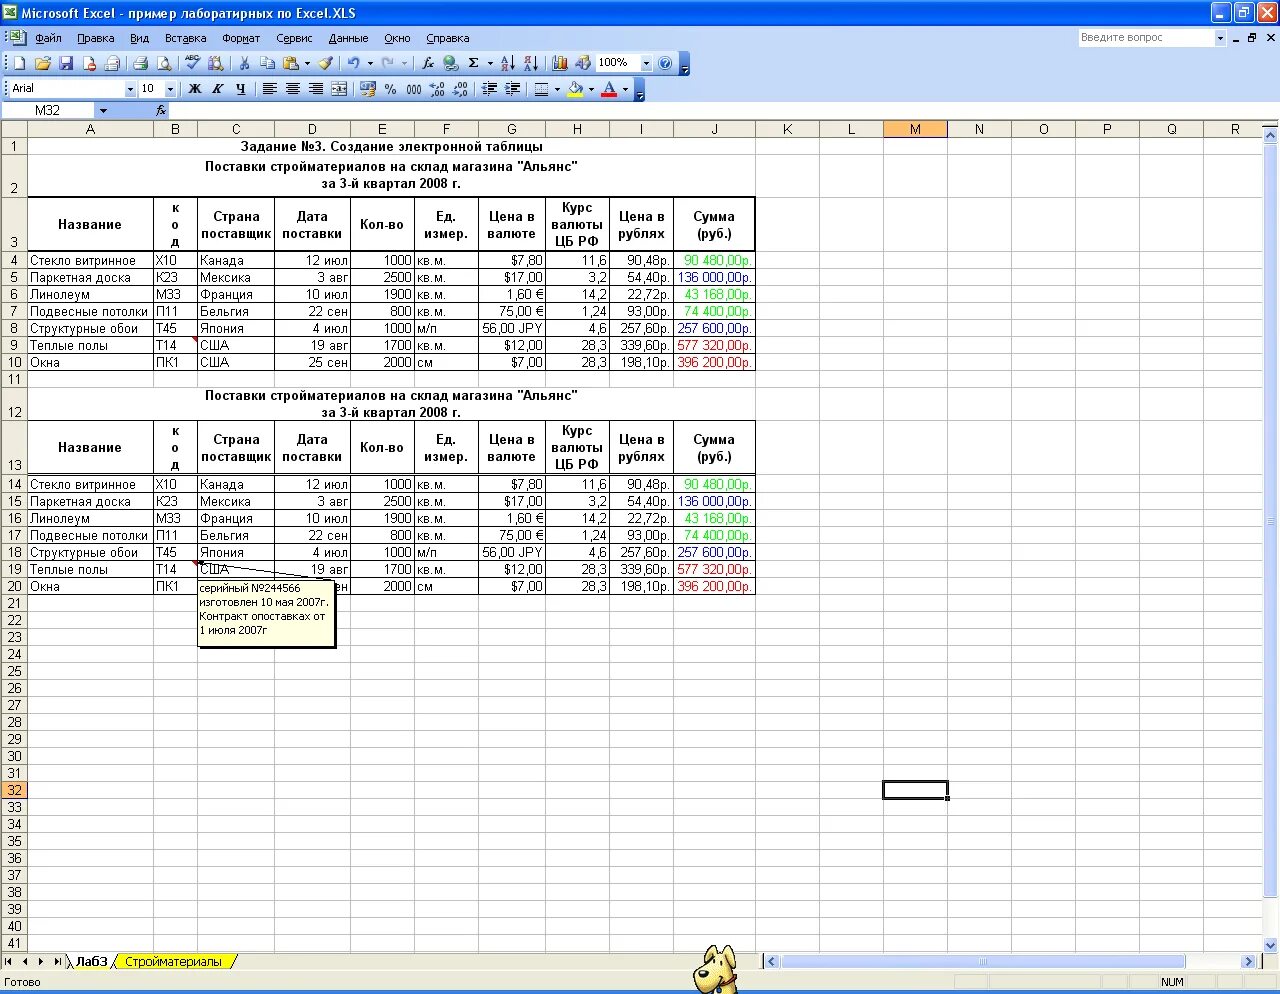Click the last sheet navigation arrow
The height and width of the screenshot is (994, 1280).
pyautogui.click(x=57, y=961)
